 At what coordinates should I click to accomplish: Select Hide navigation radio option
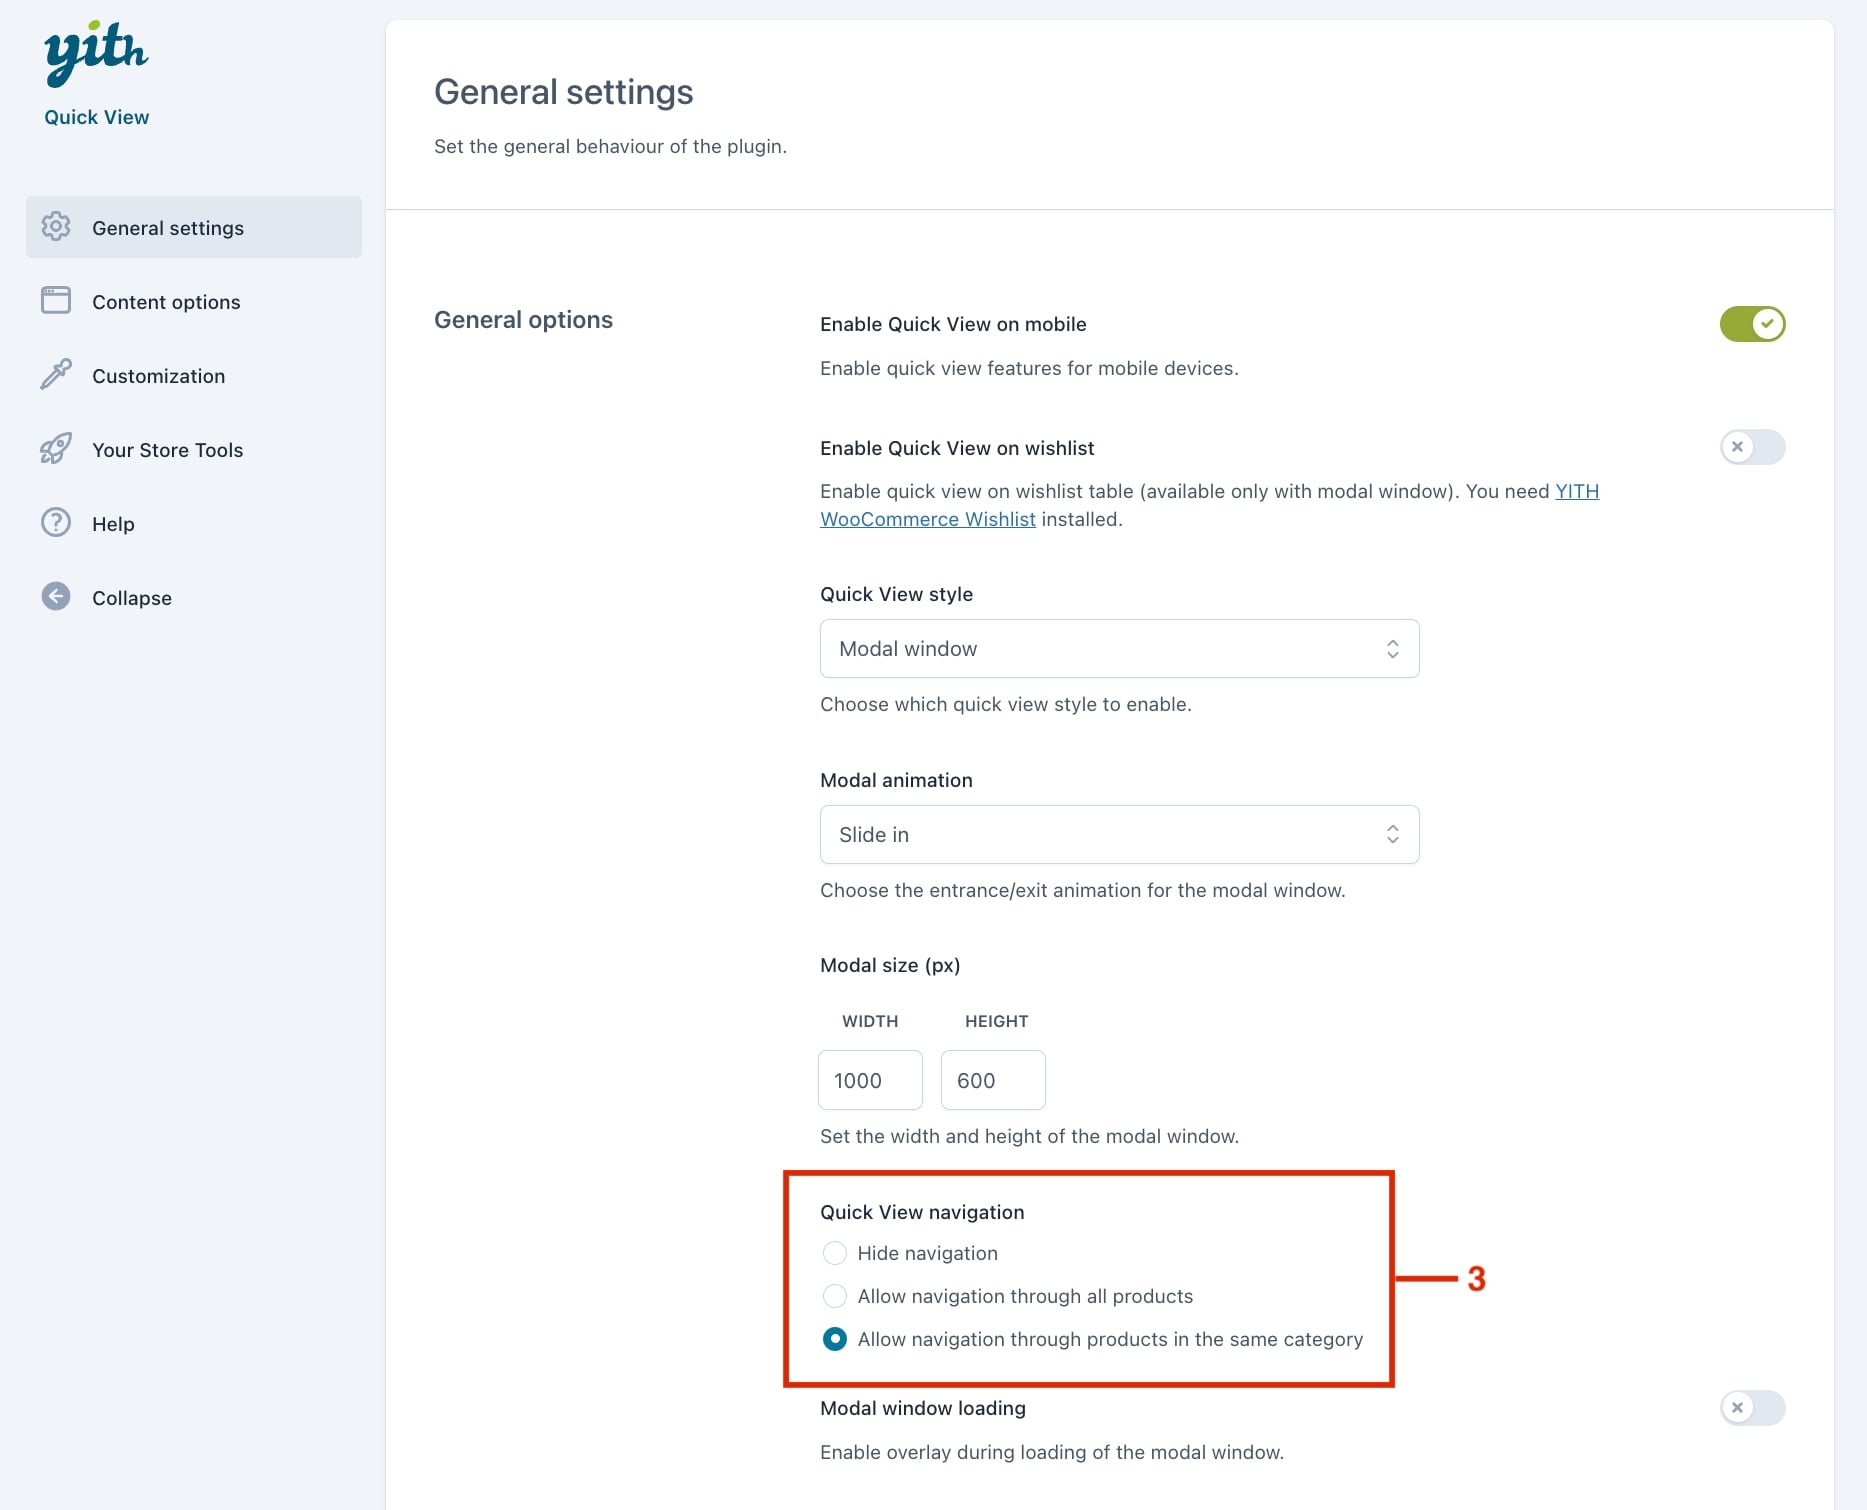[x=835, y=1253]
